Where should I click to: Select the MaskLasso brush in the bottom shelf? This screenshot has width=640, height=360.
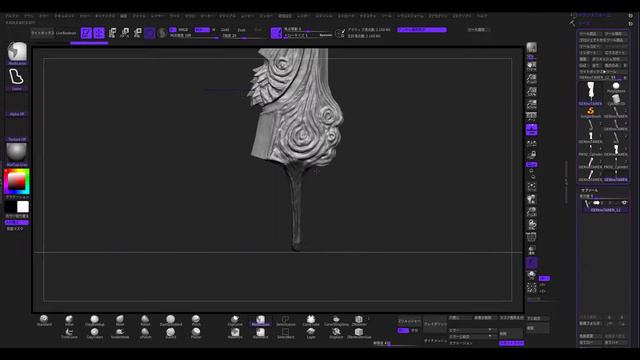(260, 320)
